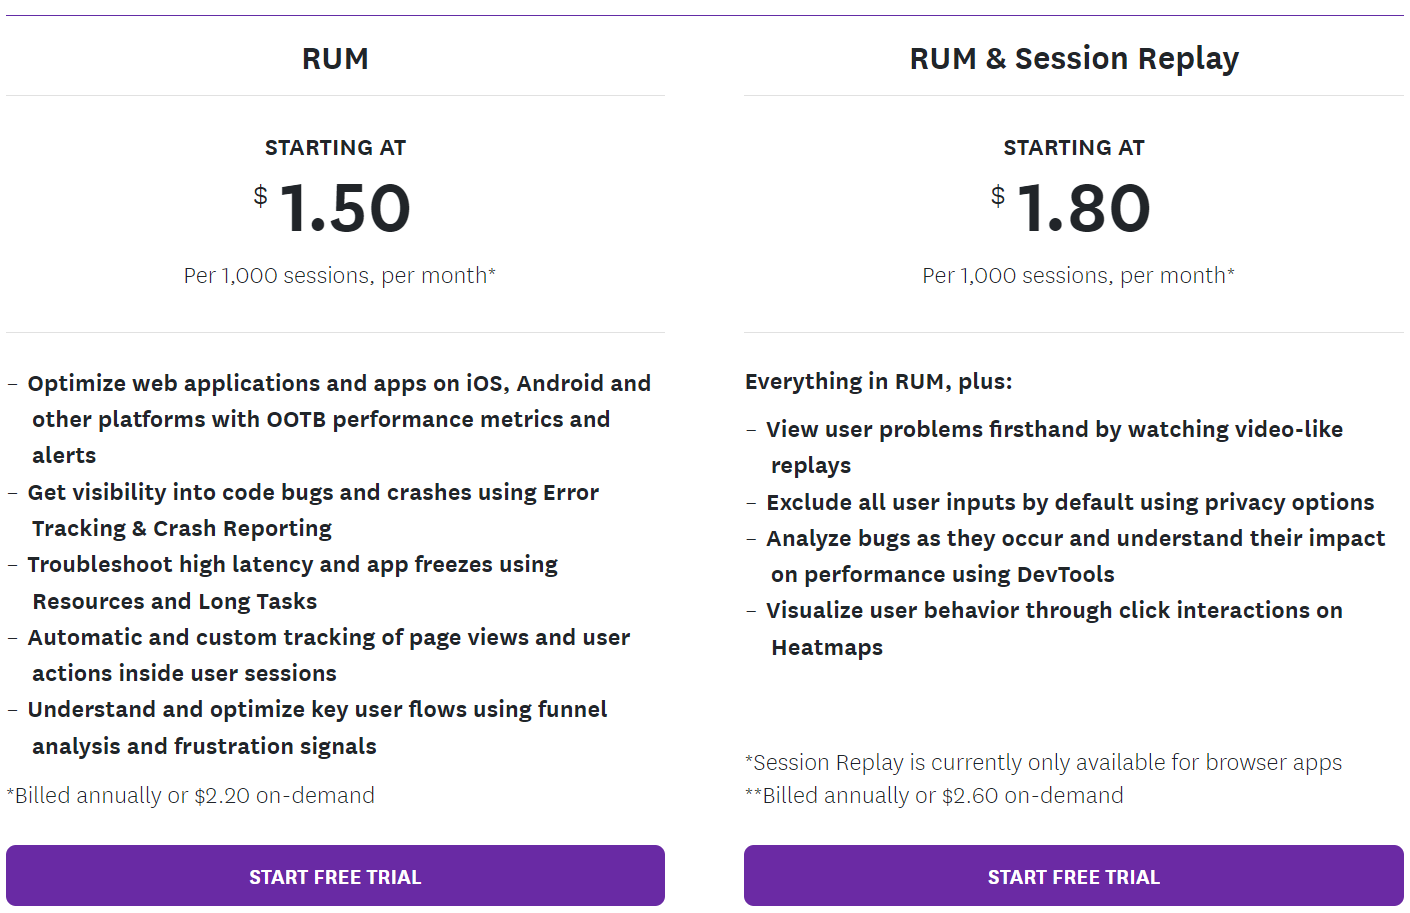Click the $2.60 on-demand billing footnote
The height and width of the screenshot is (913, 1410).
tap(934, 795)
